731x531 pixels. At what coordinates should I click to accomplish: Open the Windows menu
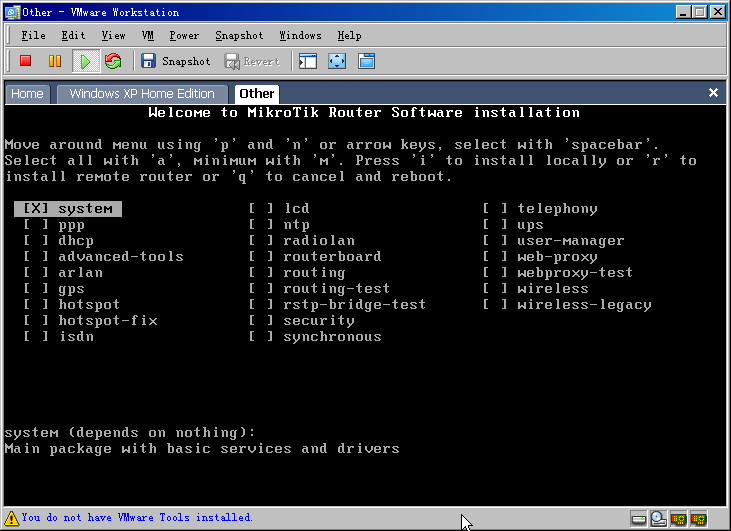[x=300, y=35]
